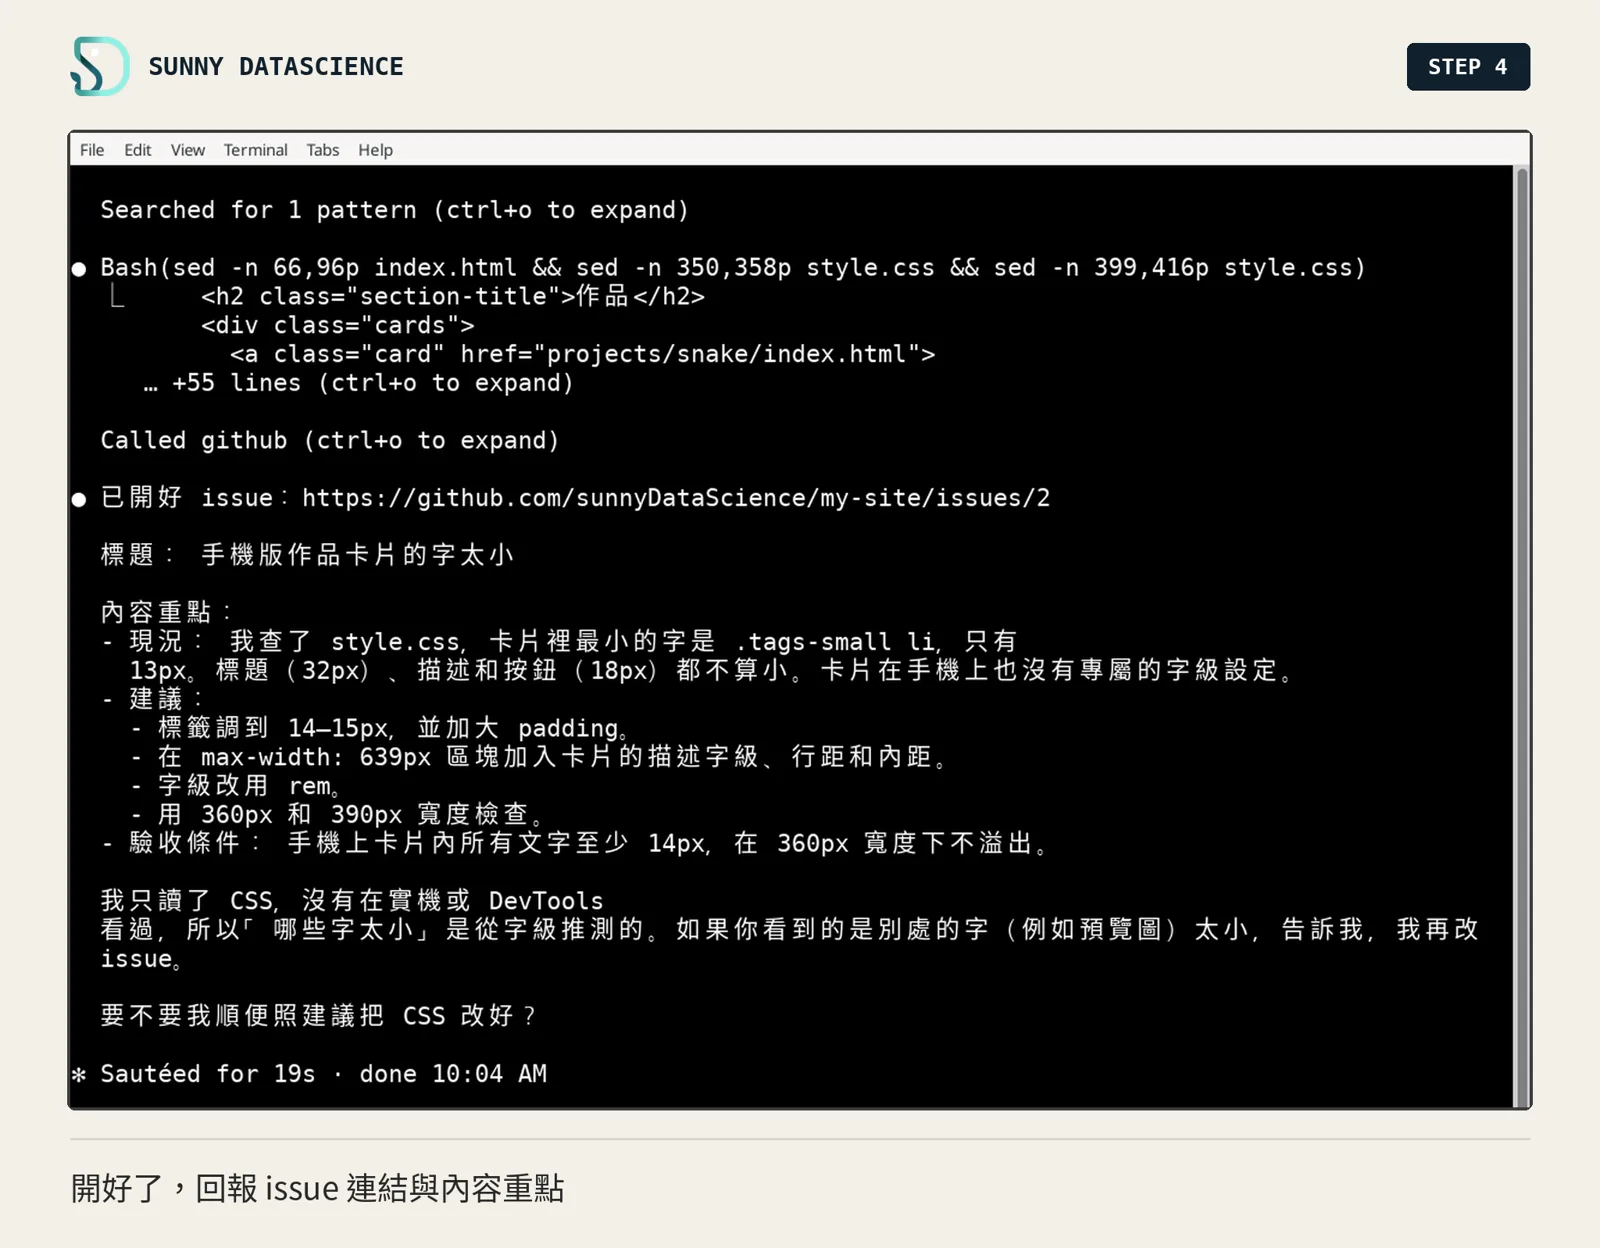Open the Edit menu

pyautogui.click(x=137, y=150)
